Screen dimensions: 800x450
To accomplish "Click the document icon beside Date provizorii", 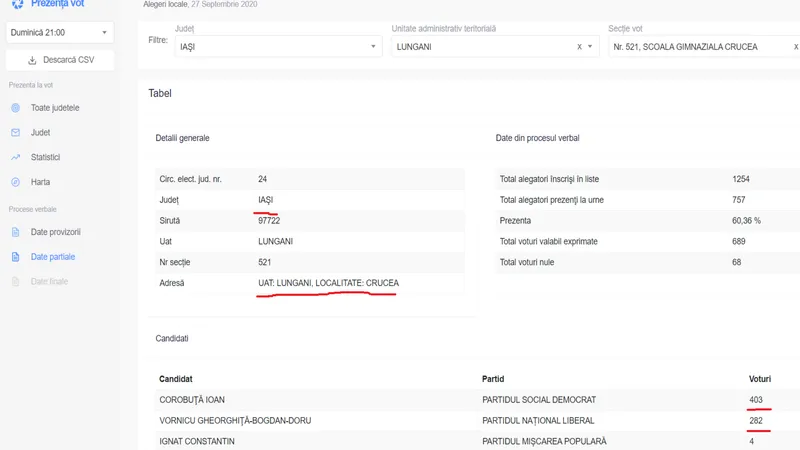I will (15, 232).
